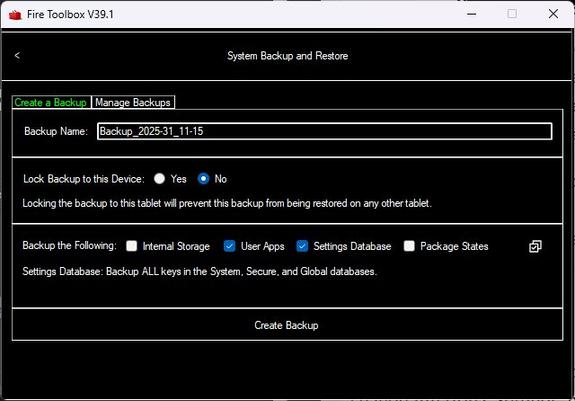Image resolution: width=575 pixels, height=401 pixels.
Task: Click the back arrow icon
Action: pyautogui.click(x=17, y=56)
